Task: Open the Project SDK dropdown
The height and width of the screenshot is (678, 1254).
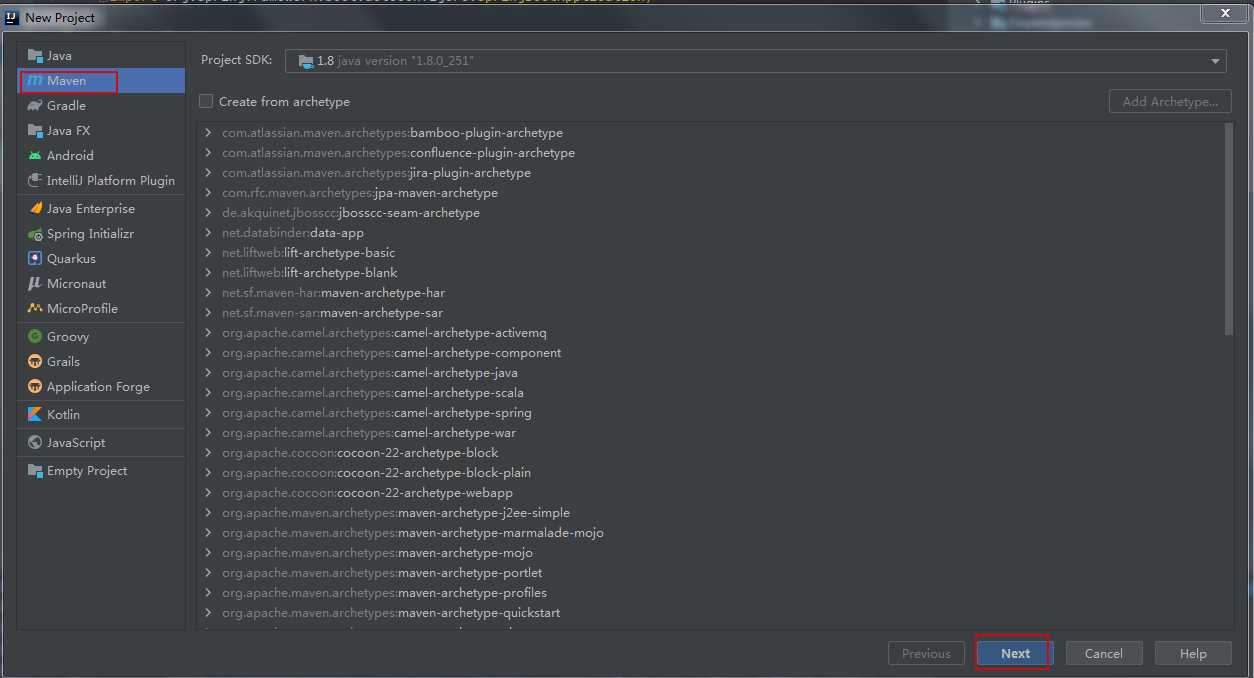Action: click(x=1216, y=61)
